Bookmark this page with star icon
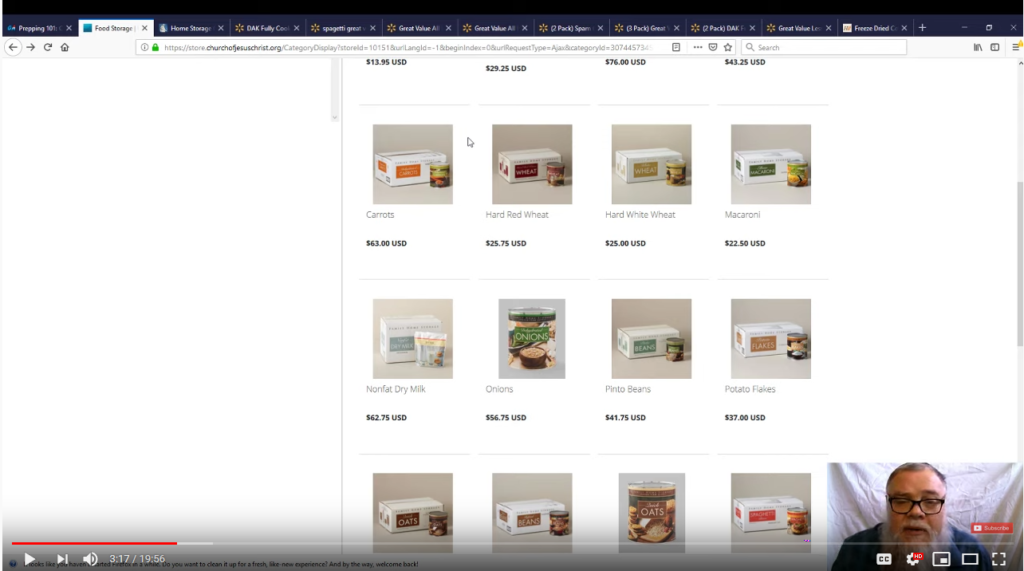Image resolution: width=1024 pixels, height=571 pixels. [x=727, y=47]
